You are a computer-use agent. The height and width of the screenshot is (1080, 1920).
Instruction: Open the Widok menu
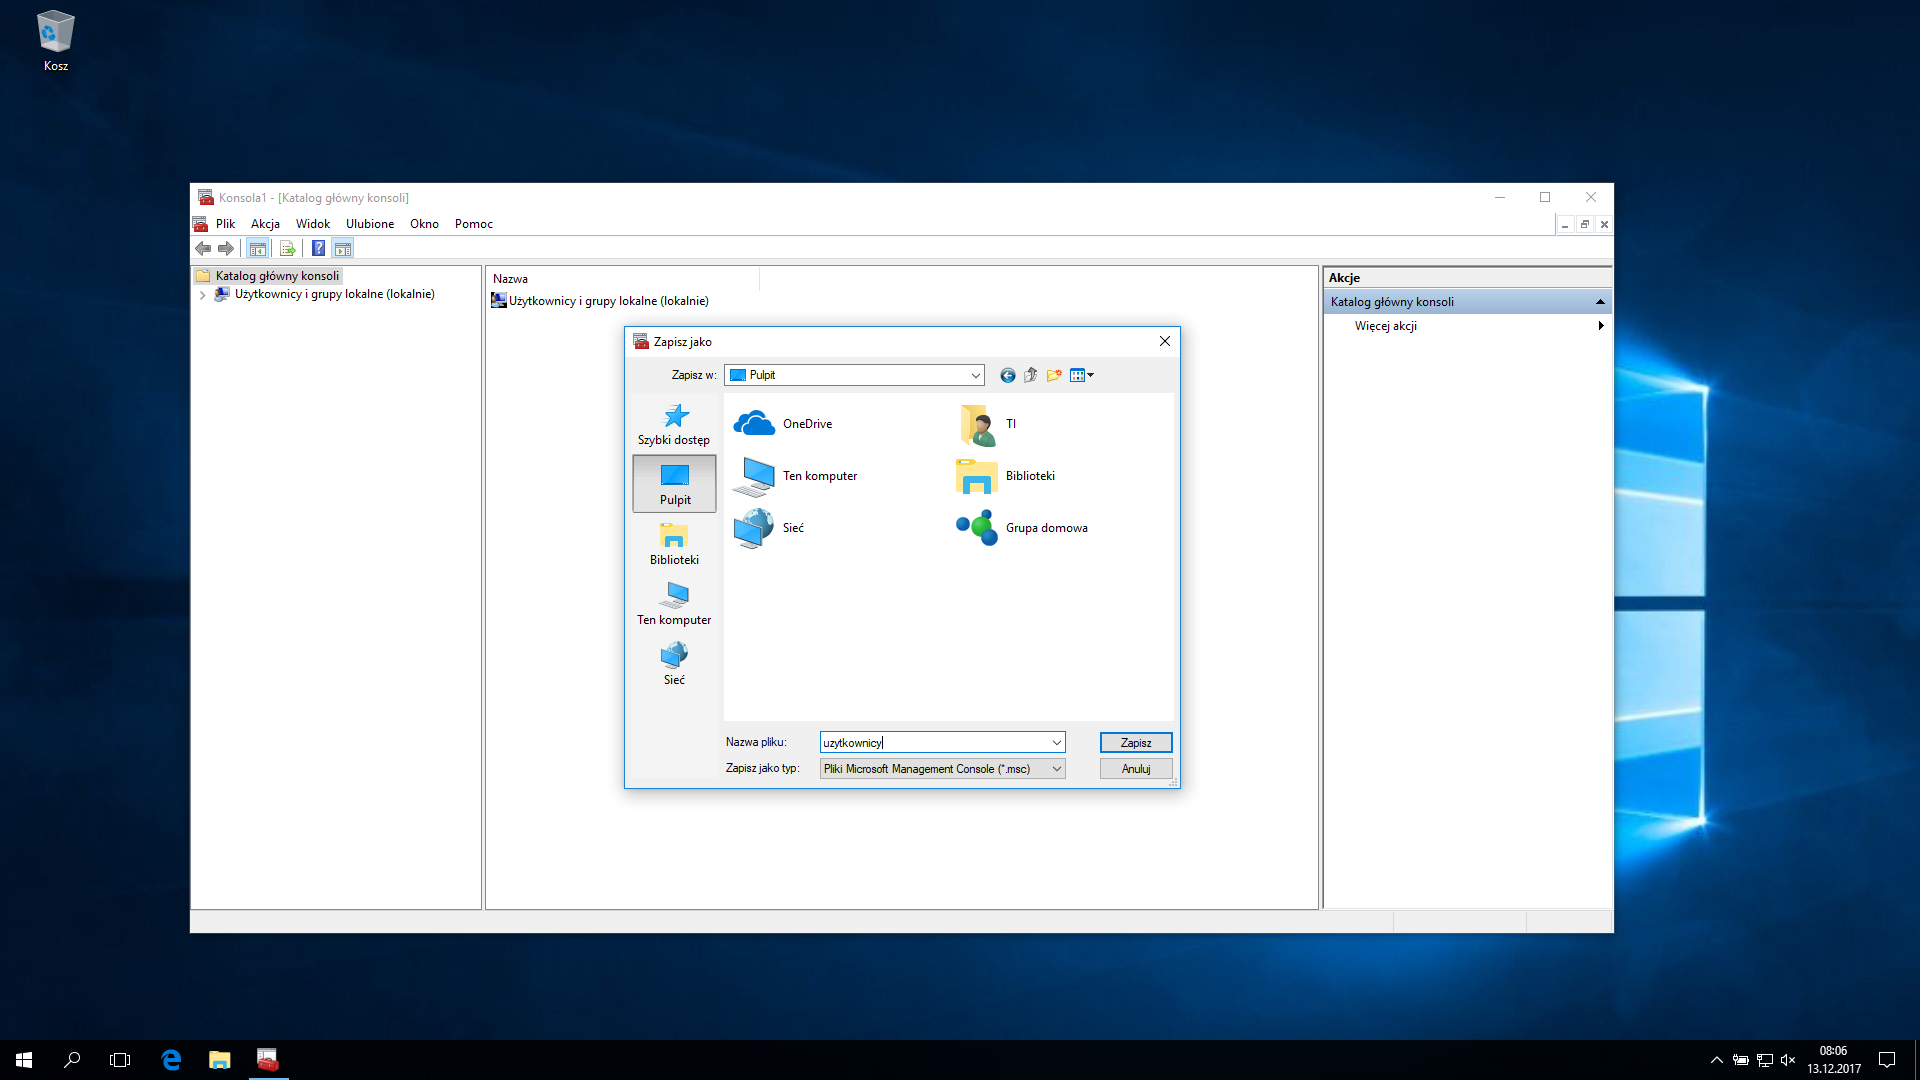[x=313, y=224]
